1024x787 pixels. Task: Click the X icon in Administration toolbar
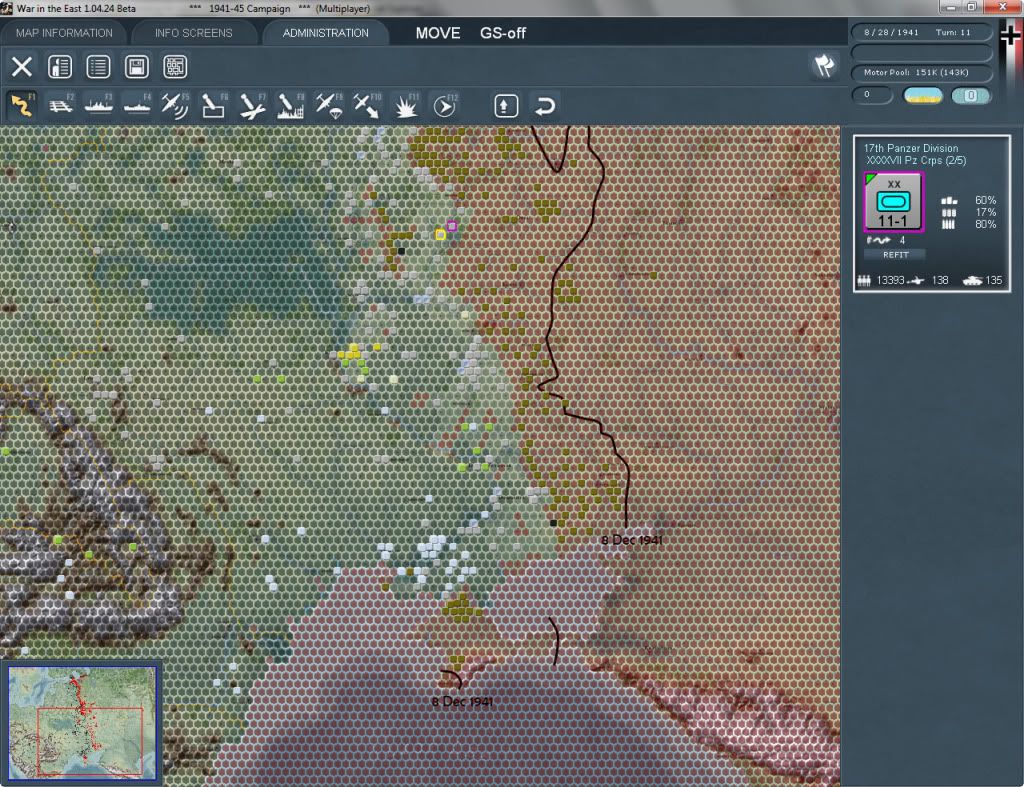(x=22, y=67)
